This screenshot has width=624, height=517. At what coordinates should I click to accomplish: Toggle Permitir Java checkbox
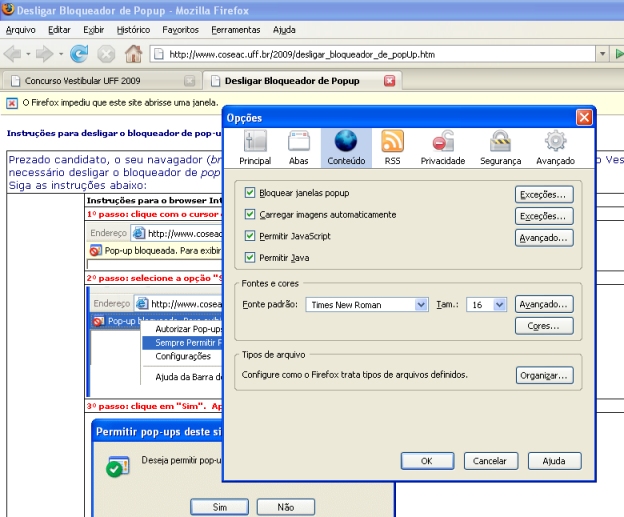(x=250, y=258)
